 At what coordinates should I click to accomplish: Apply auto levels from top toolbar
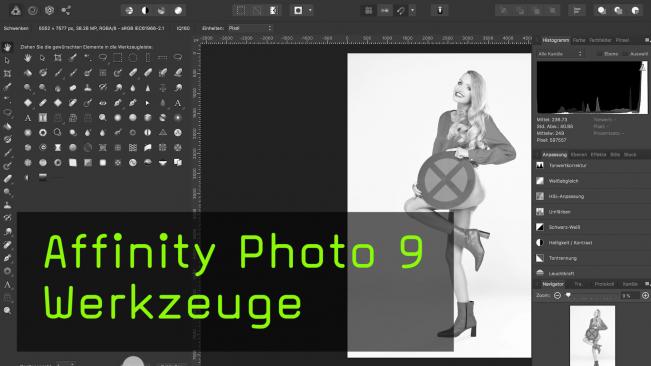(x=129, y=10)
